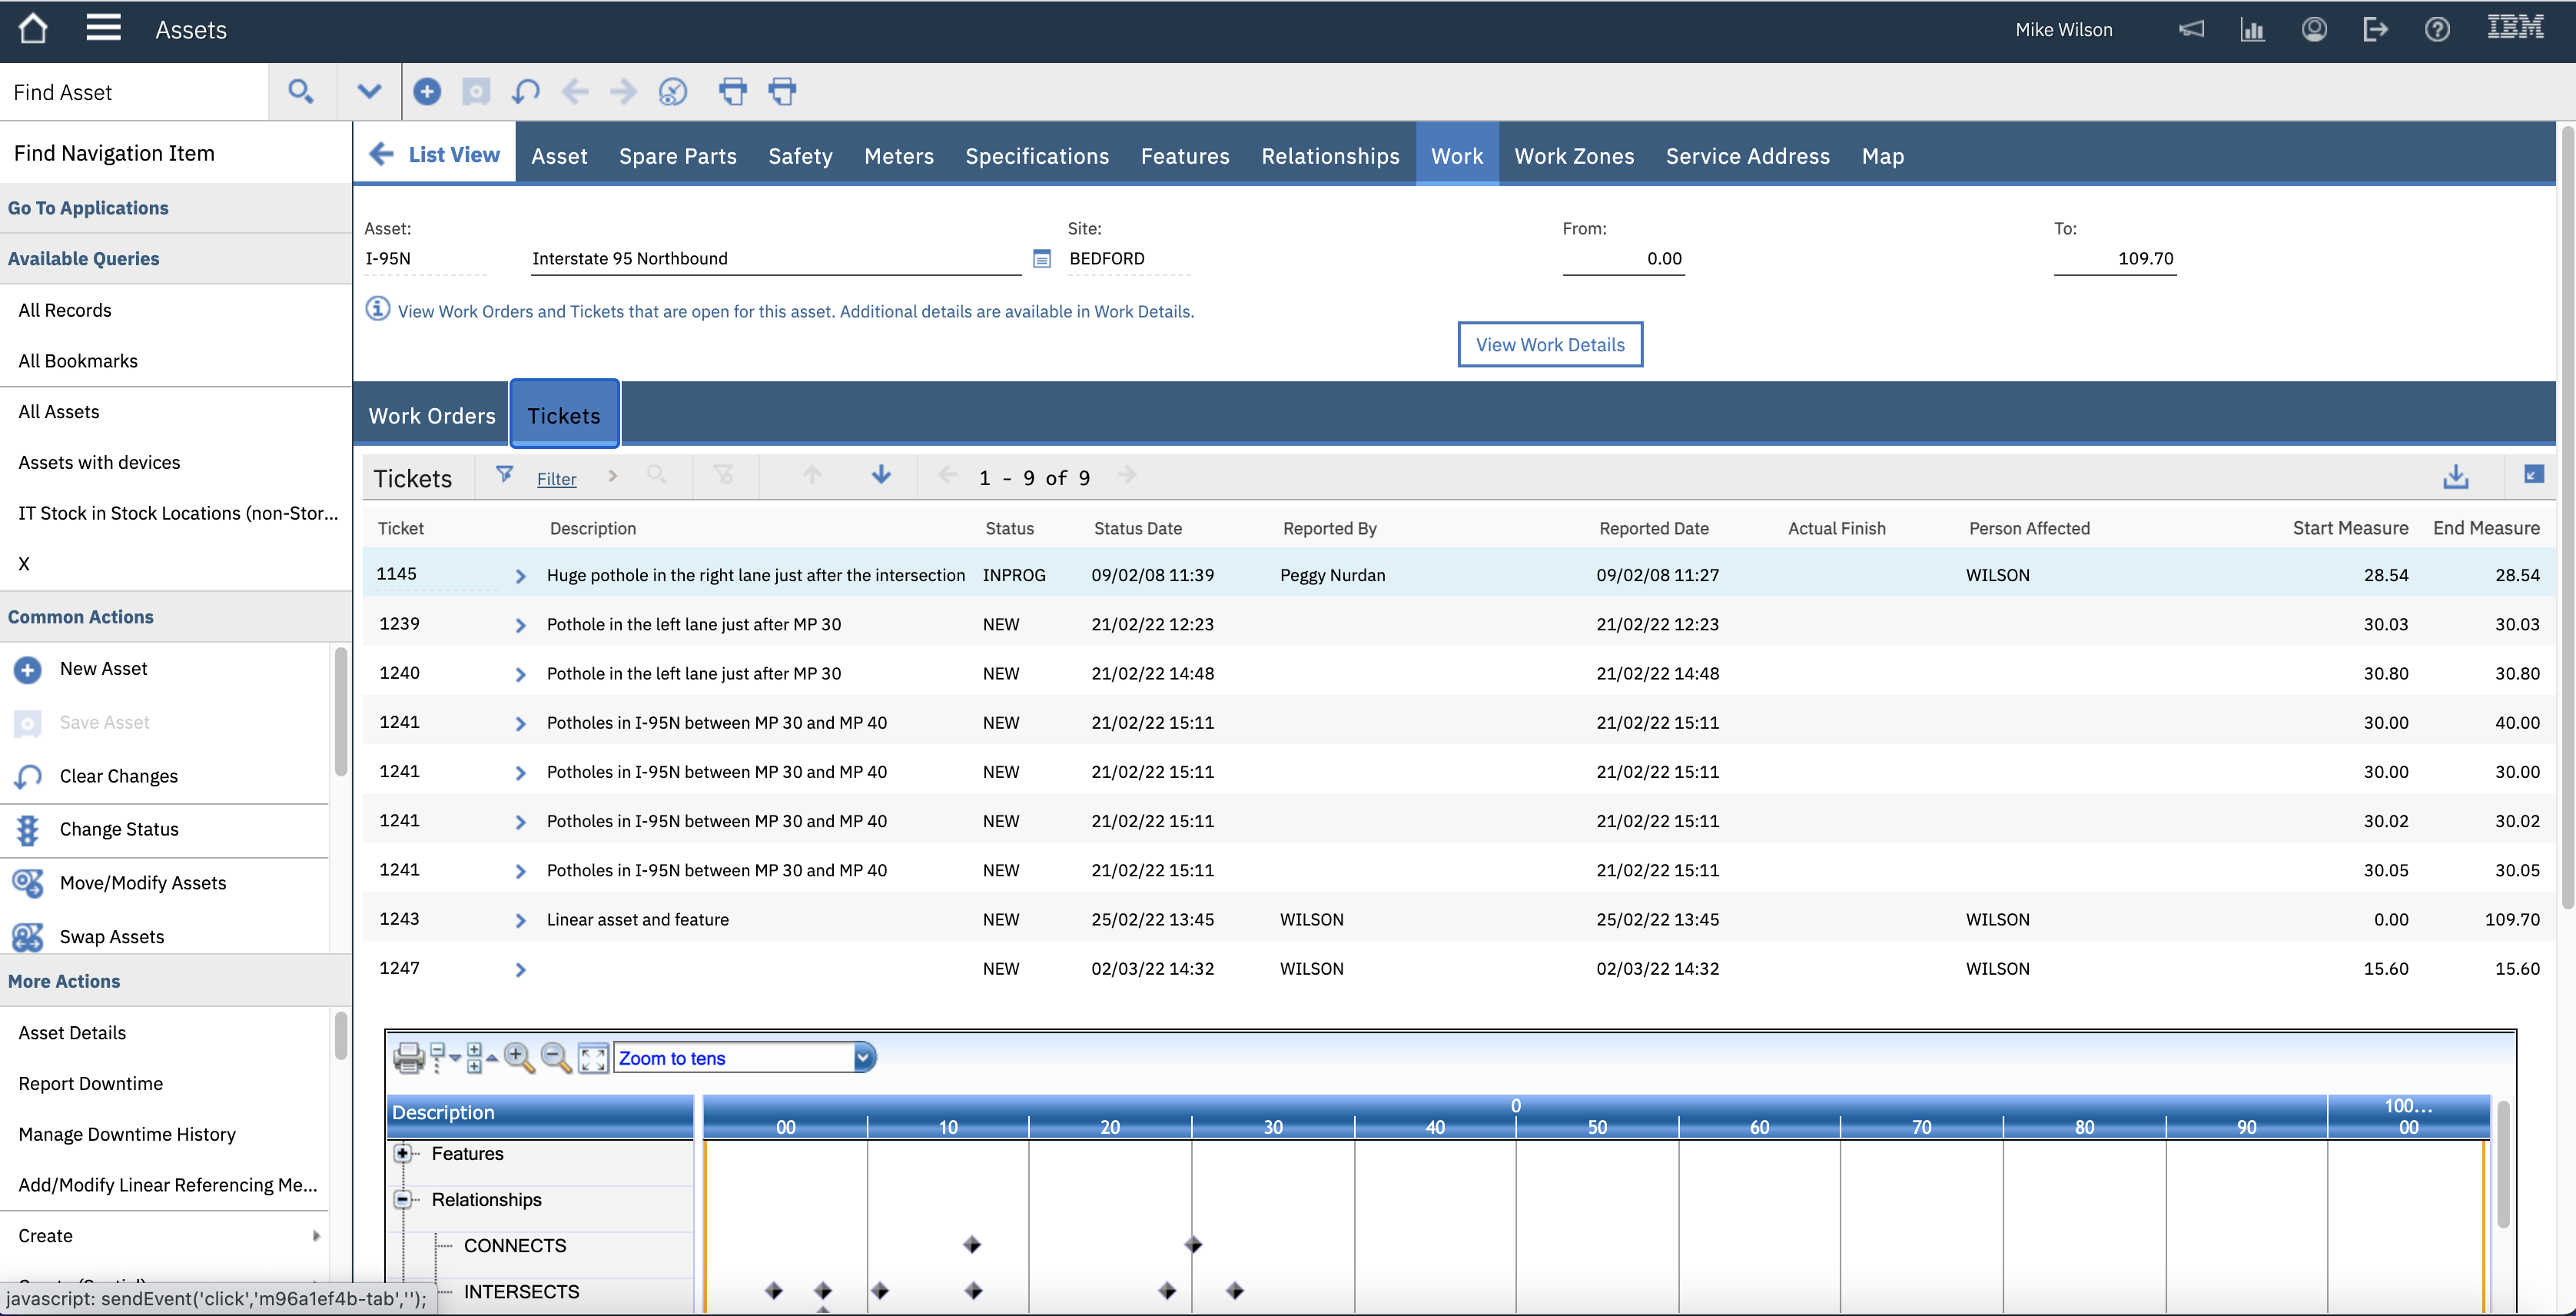
Task: Select the Change Status traffic-light icon
Action: click(27, 829)
